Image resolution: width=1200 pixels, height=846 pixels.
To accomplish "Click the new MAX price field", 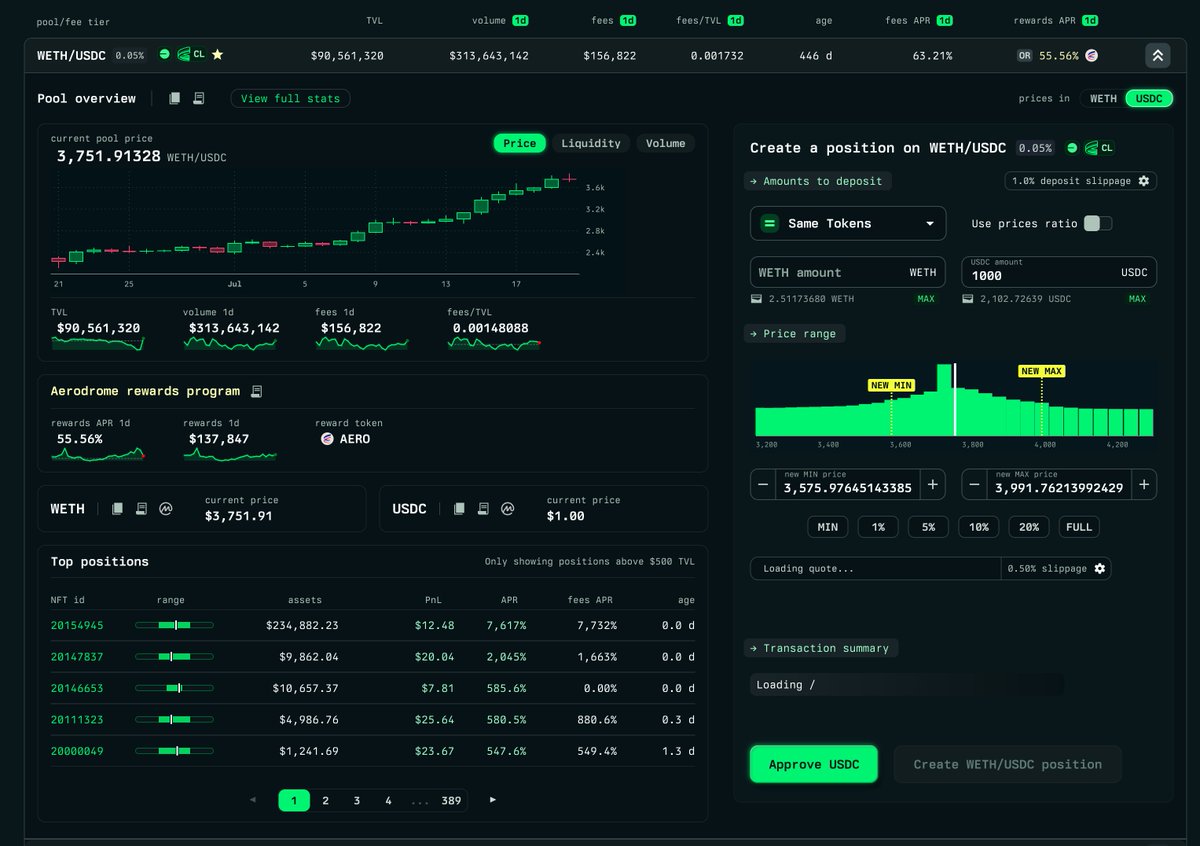I will 1059,485.
